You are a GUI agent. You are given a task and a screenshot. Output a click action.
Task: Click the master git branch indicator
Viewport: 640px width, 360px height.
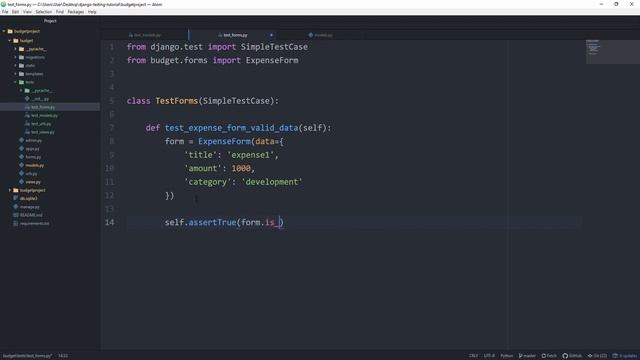point(527,356)
